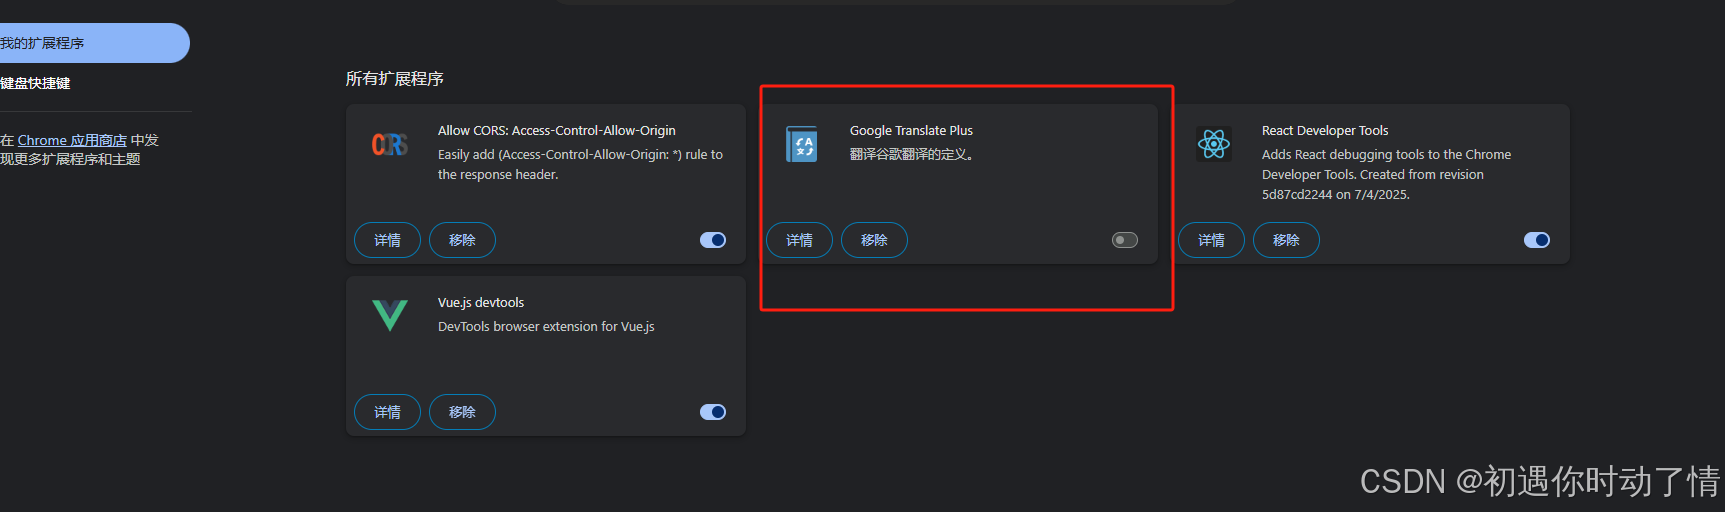Select 我的扩展程序 in the sidebar
Image resolution: width=1725 pixels, height=512 pixels.
tap(95, 43)
